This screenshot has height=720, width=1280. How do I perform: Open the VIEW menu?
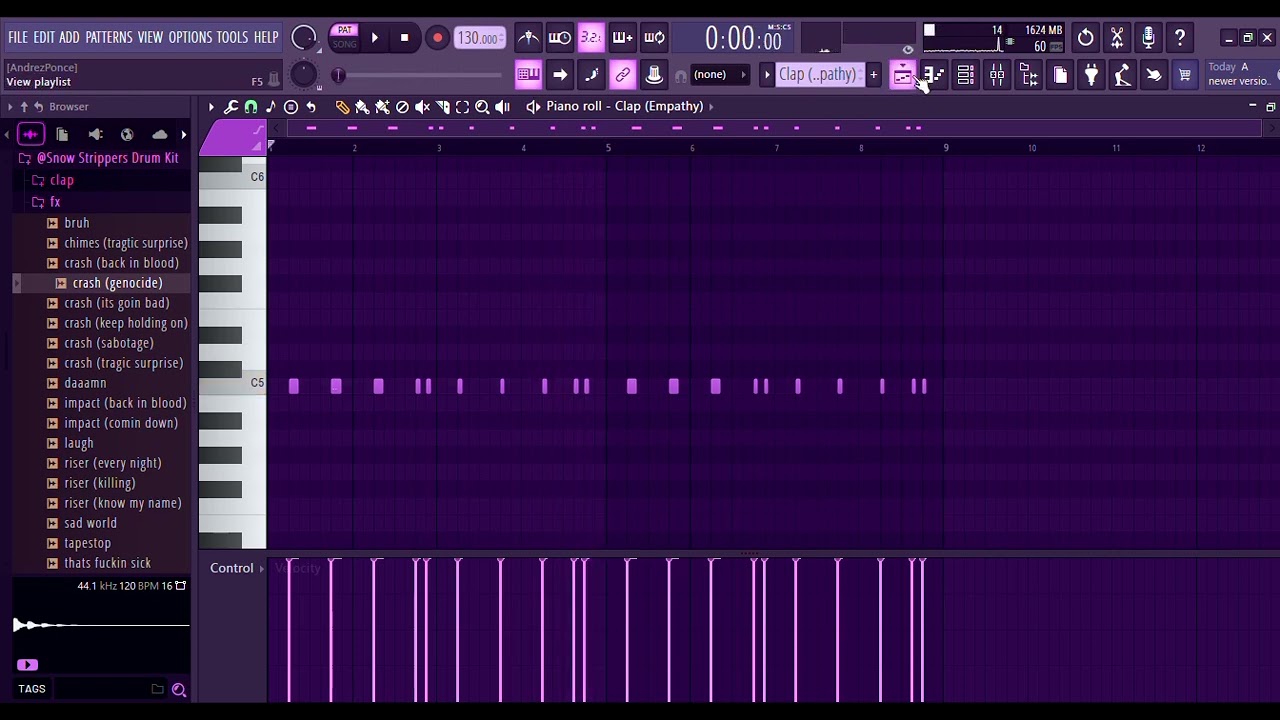click(x=150, y=37)
